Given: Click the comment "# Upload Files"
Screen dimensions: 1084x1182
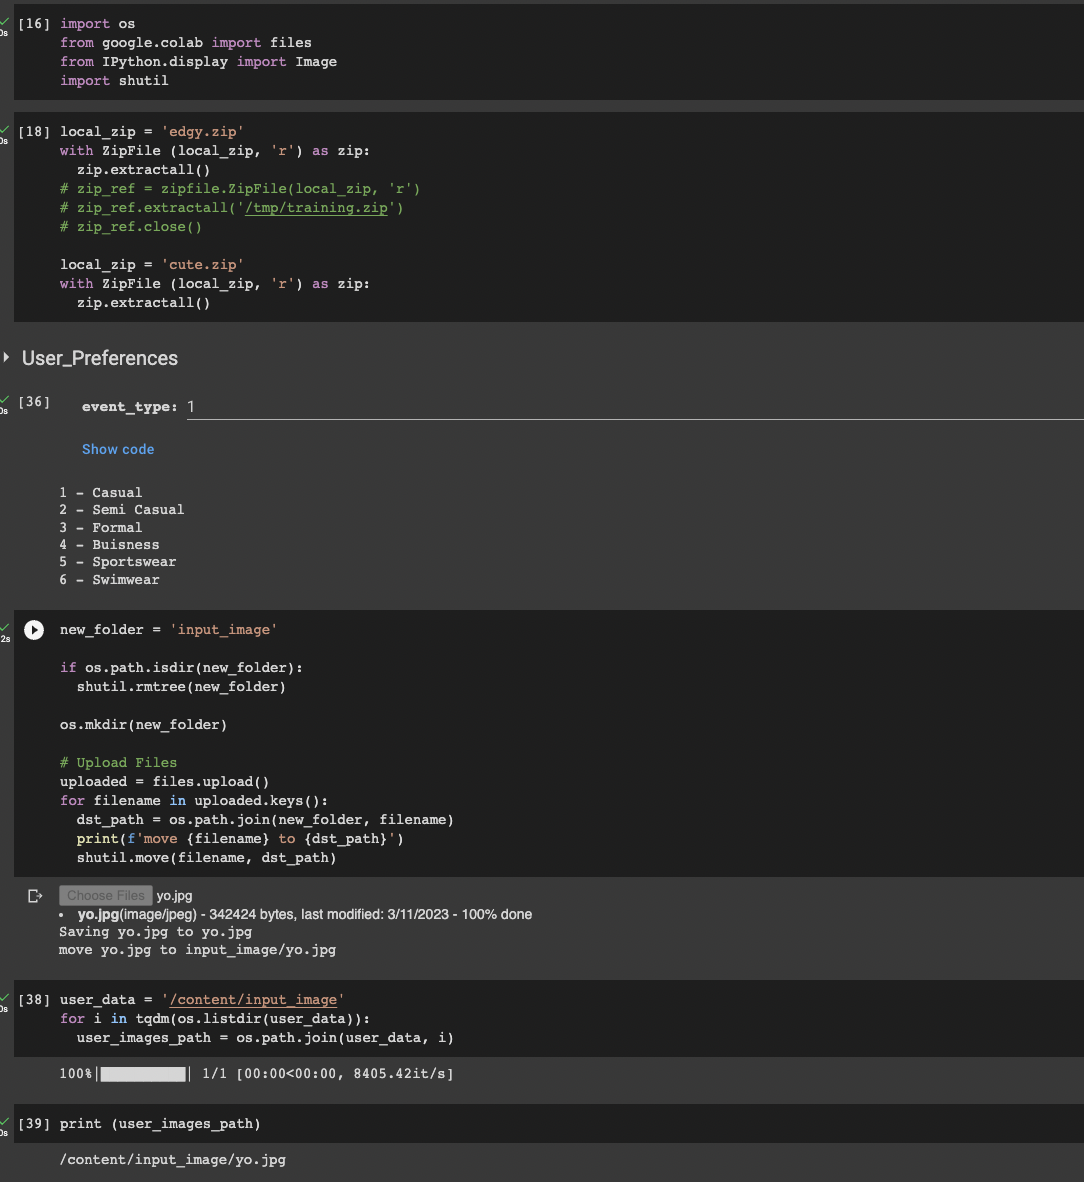Looking at the screenshot, I should pyautogui.click(x=118, y=763).
